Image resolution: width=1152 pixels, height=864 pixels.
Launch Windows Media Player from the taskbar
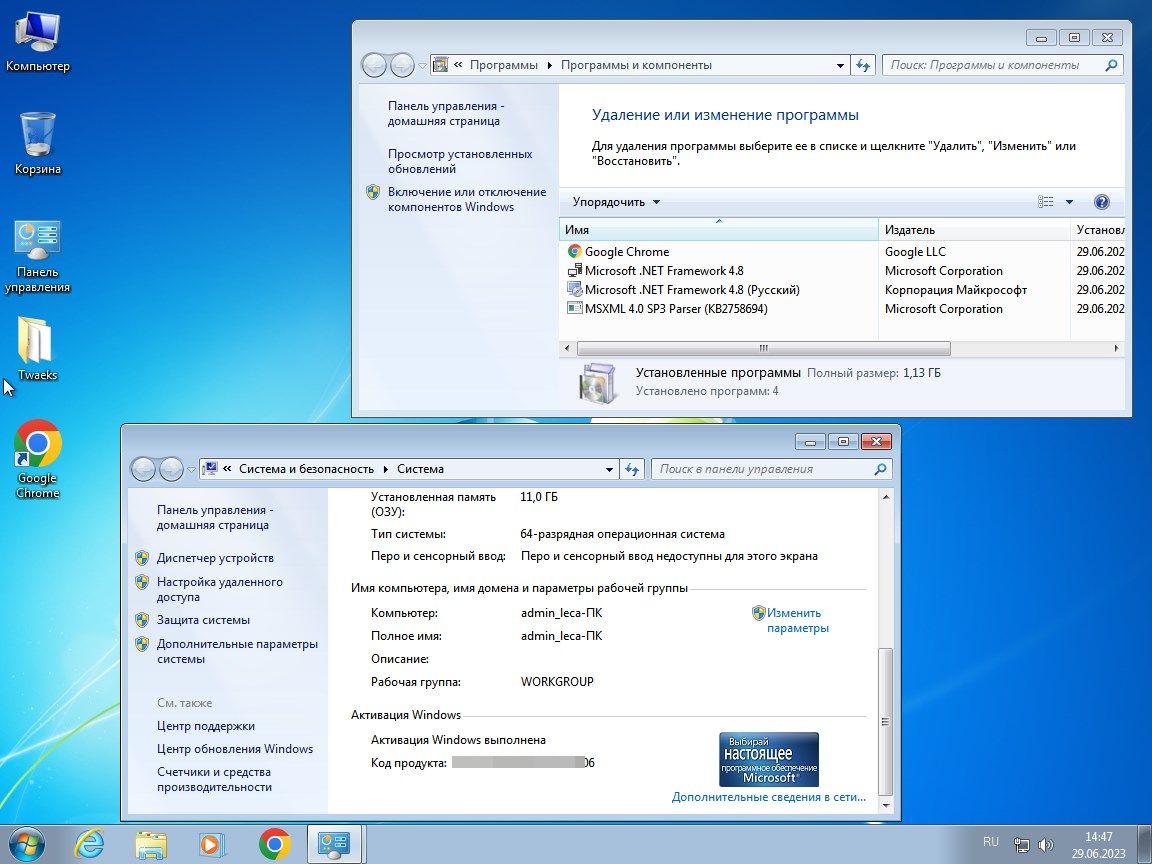(211, 844)
